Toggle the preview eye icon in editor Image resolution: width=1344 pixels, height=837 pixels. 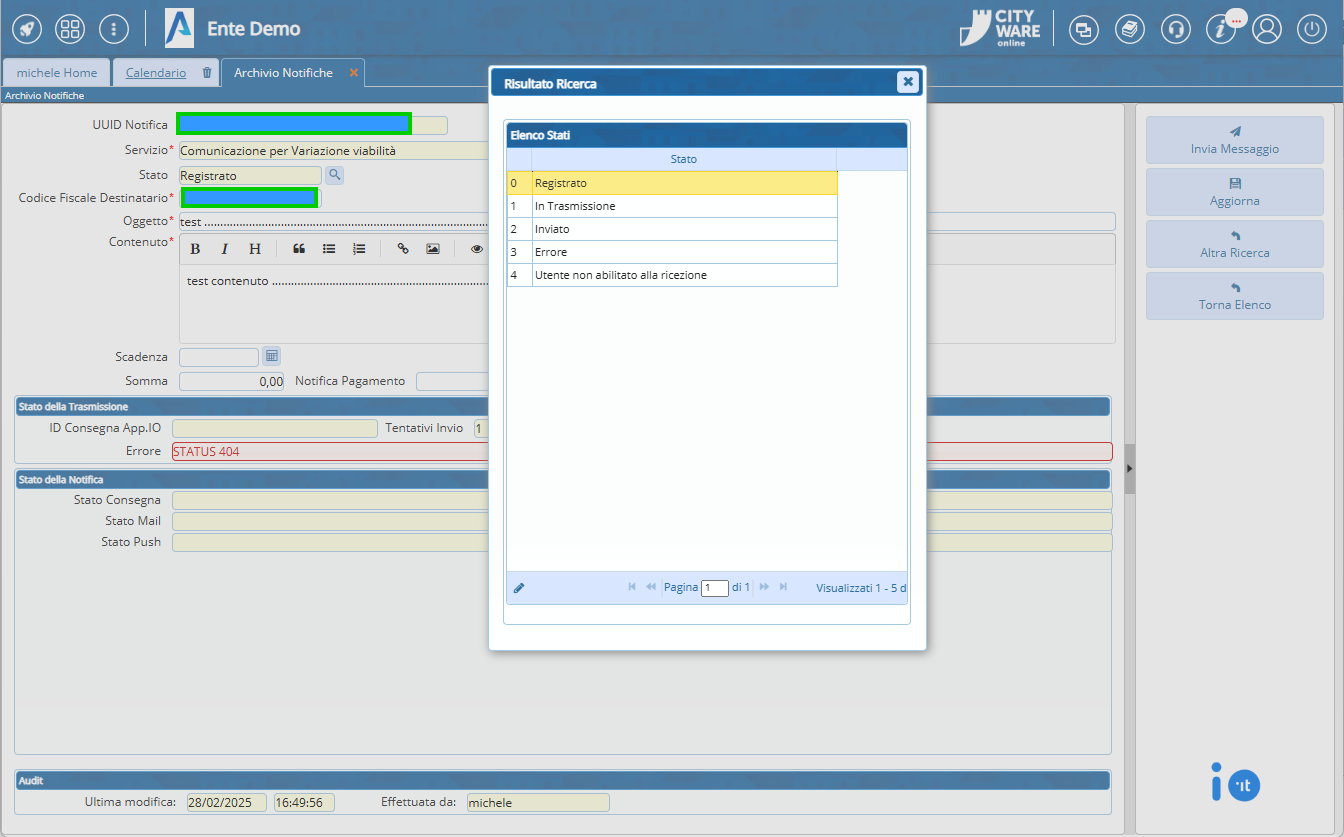point(477,249)
